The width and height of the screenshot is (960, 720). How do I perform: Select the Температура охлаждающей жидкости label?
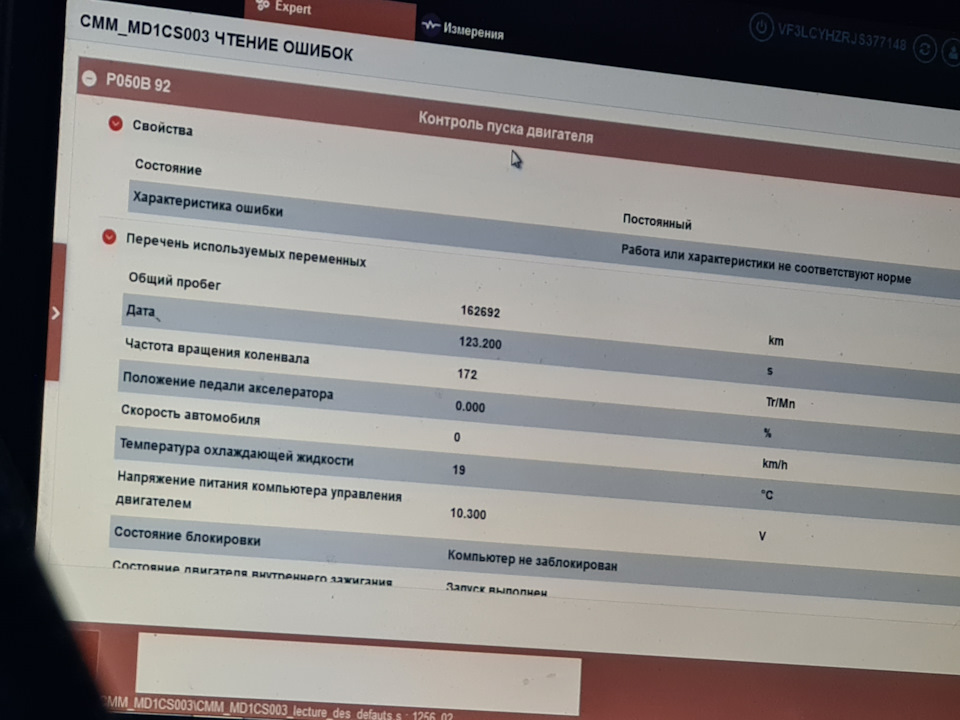click(236, 452)
